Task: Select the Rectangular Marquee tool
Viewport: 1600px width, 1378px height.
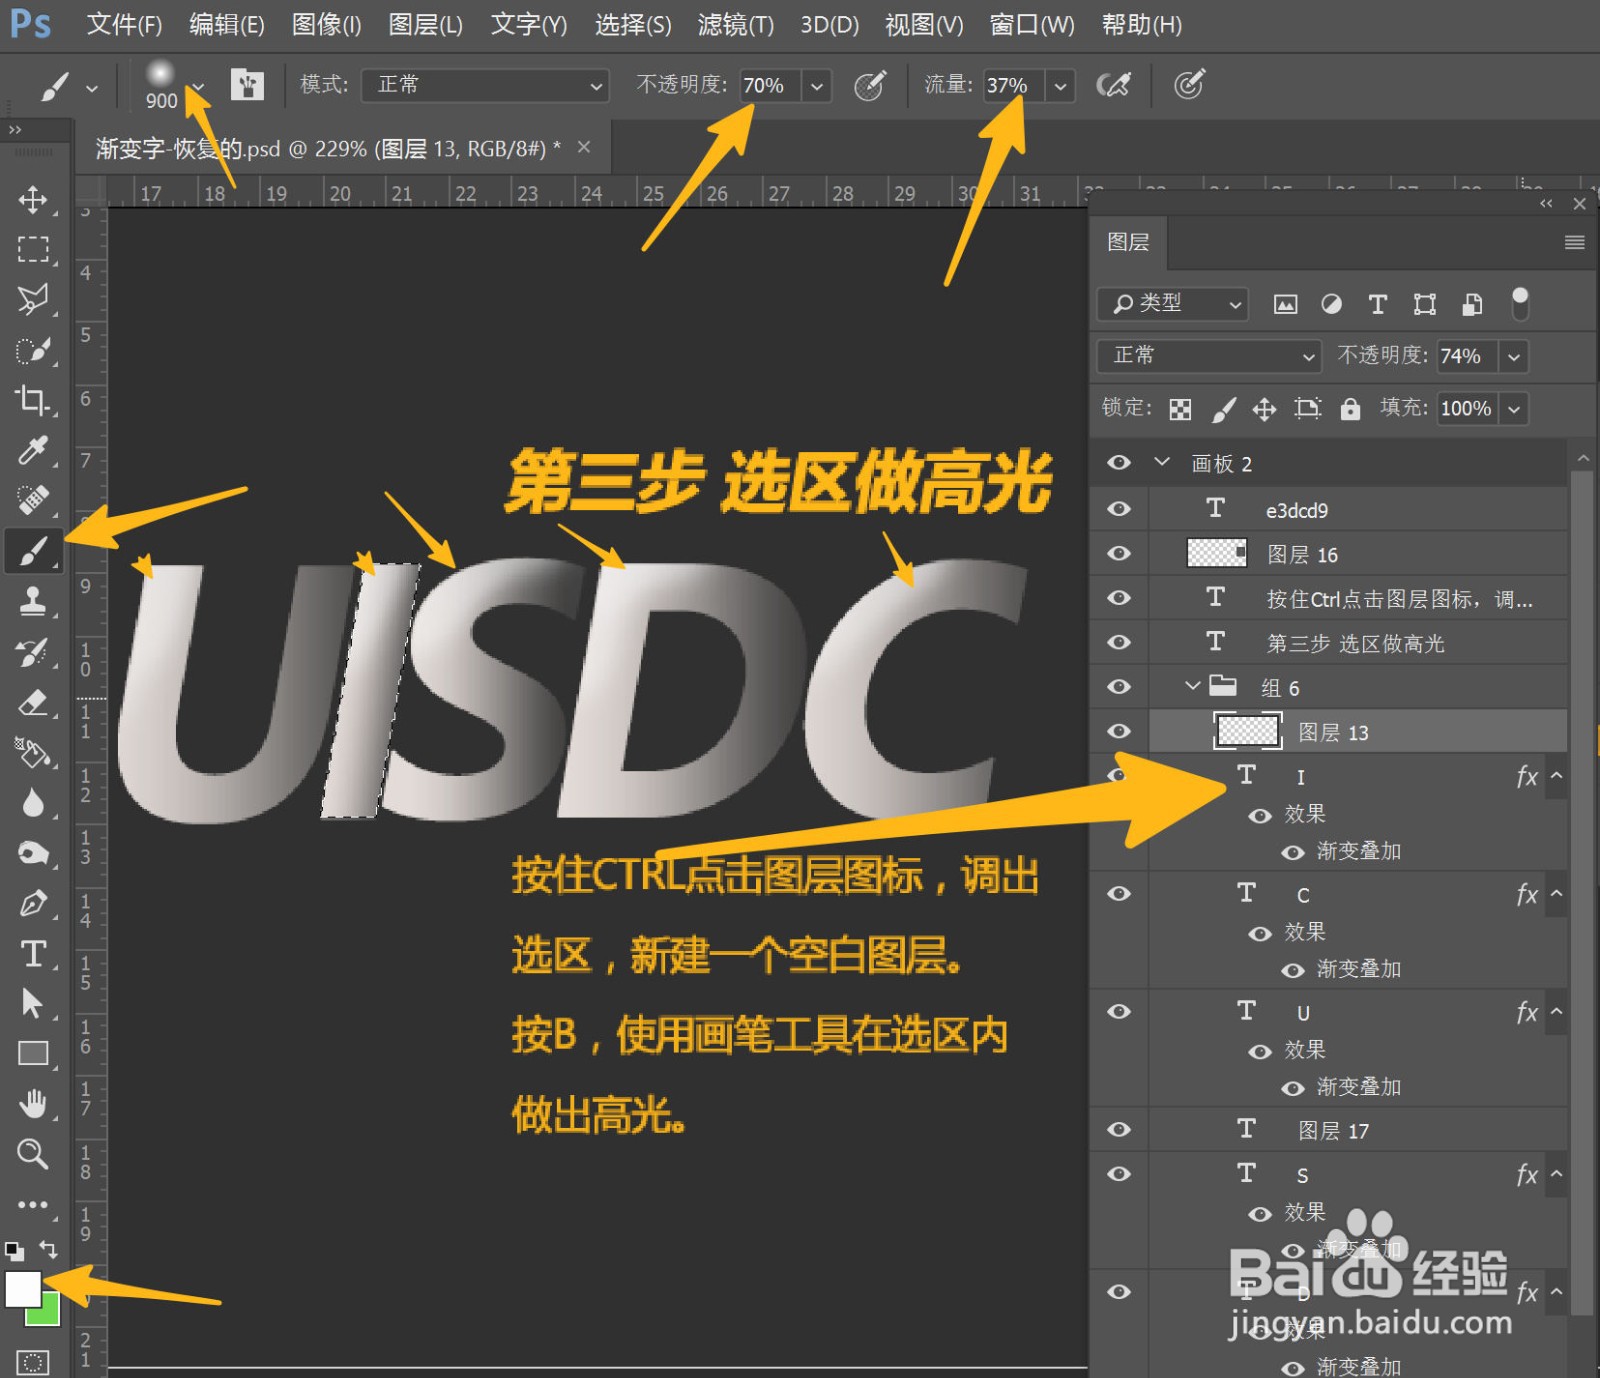Action: tap(33, 250)
